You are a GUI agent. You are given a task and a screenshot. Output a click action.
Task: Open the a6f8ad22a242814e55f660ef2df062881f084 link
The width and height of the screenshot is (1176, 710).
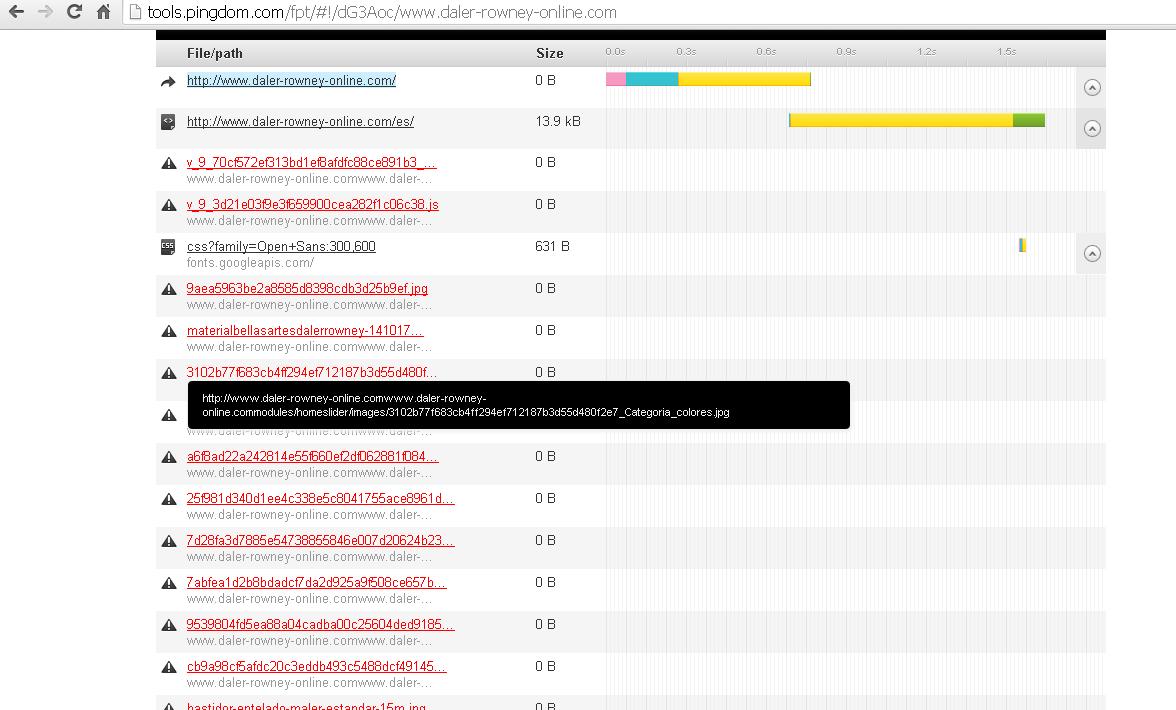point(313,457)
